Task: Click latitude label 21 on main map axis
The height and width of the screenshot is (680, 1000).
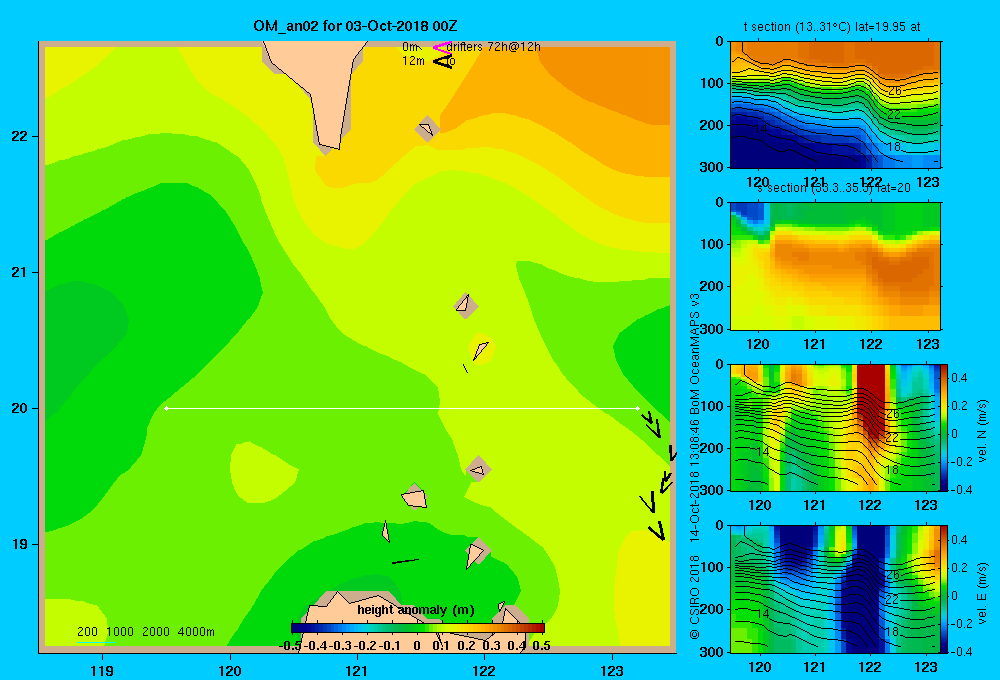Action: point(20,272)
